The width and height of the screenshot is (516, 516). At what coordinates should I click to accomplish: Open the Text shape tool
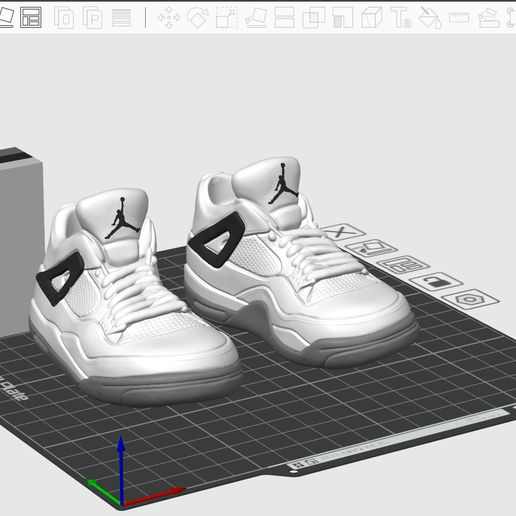click(401, 18)
